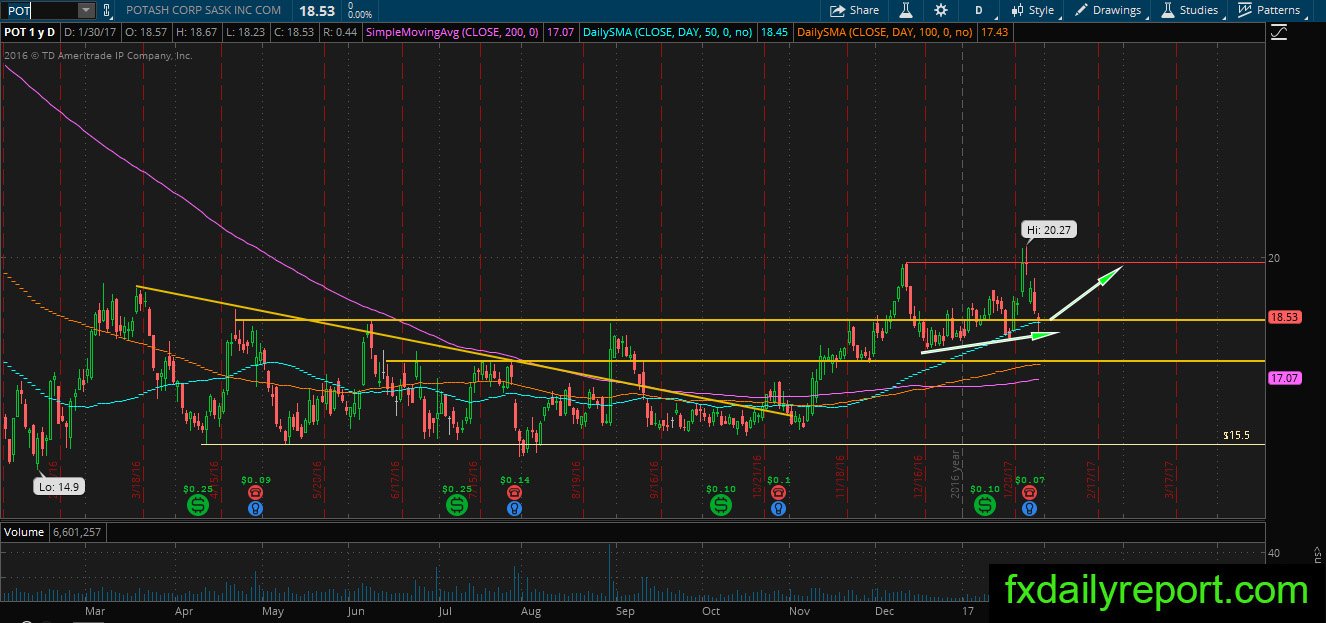Click the POTASH CORP SASK INC COM name
Image resolution: width=1326 pixels, height=623 pixels.
tap(202, 10)
